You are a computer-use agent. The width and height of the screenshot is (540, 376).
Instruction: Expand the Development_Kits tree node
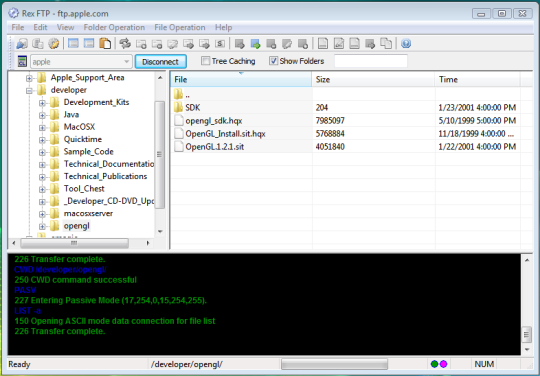coord(42,103)
